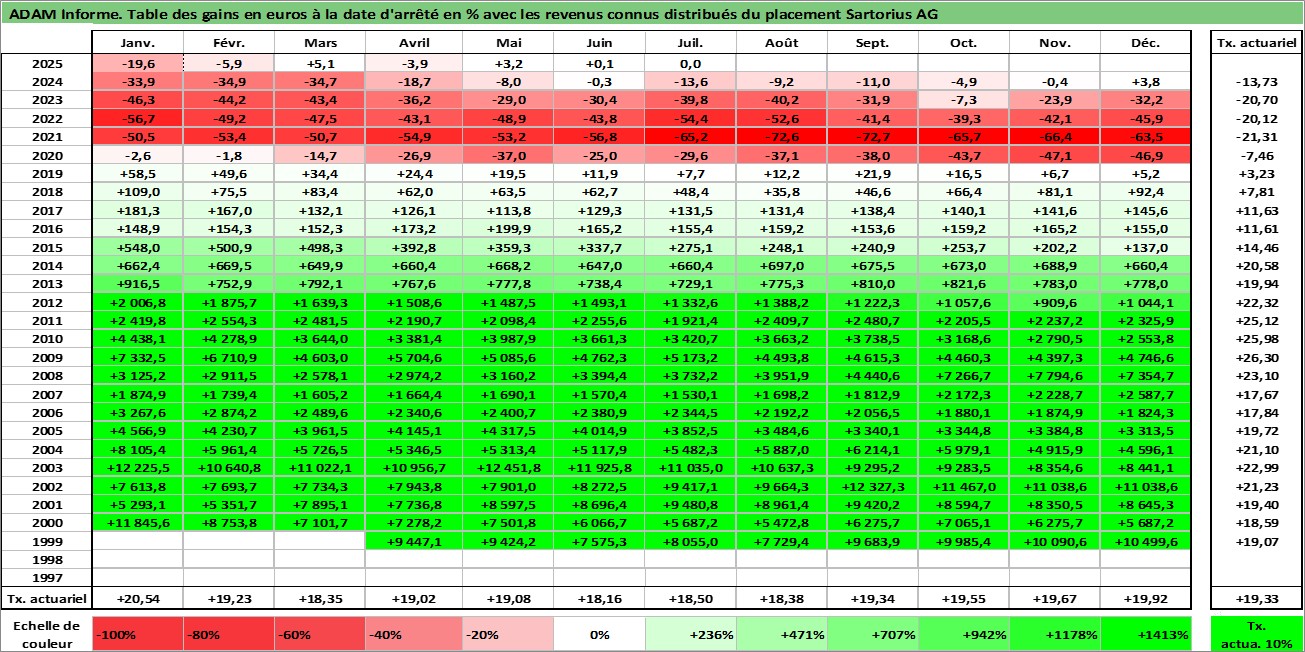Screen dimensions: 1305x652
Task: Select the 2021 year row label
Action: tap(46, 136)
